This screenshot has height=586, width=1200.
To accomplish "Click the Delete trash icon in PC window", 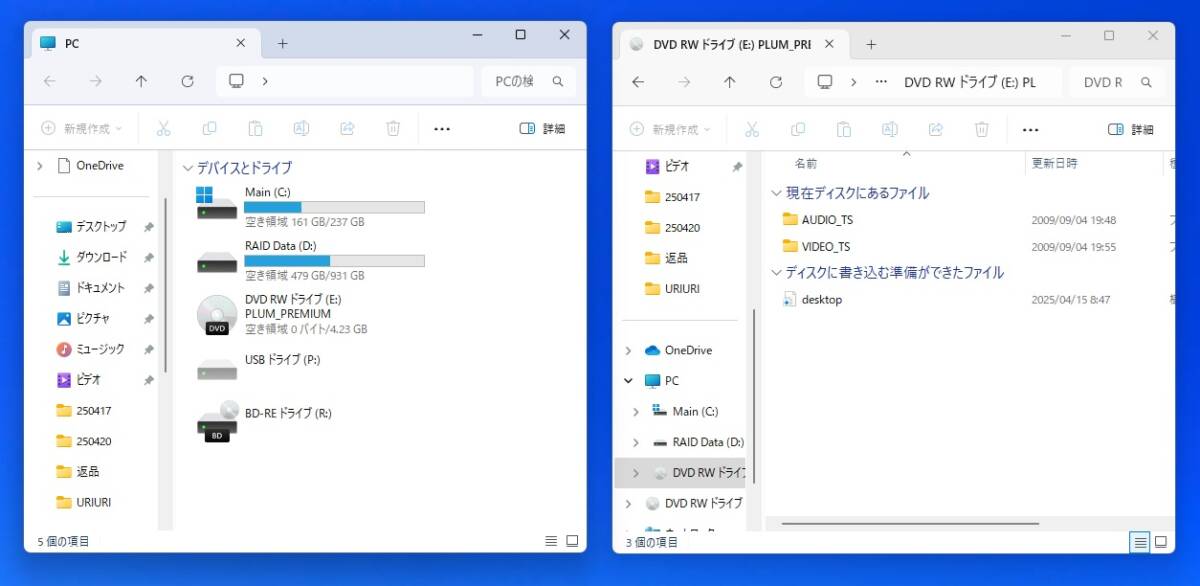I will coord(394,128).
